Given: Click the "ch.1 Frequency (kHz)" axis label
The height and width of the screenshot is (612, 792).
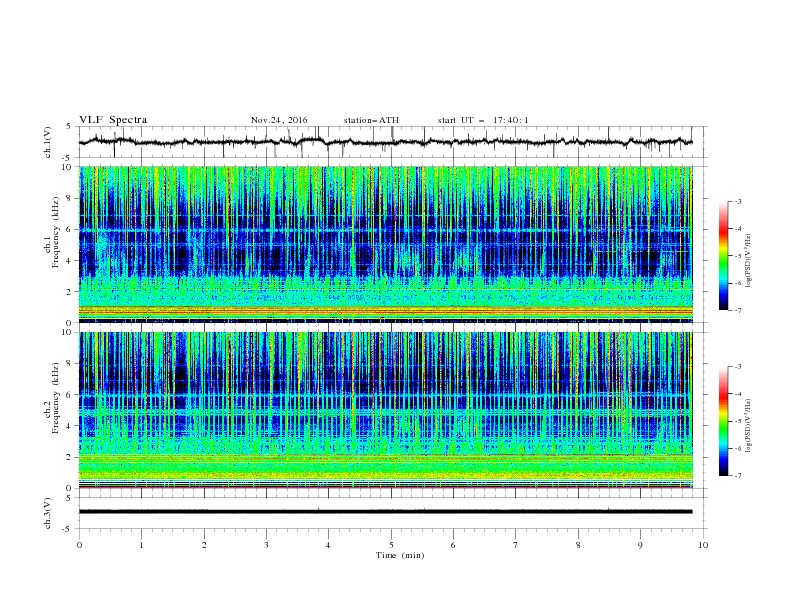Looking at the screenshot, I should point(51,230).
